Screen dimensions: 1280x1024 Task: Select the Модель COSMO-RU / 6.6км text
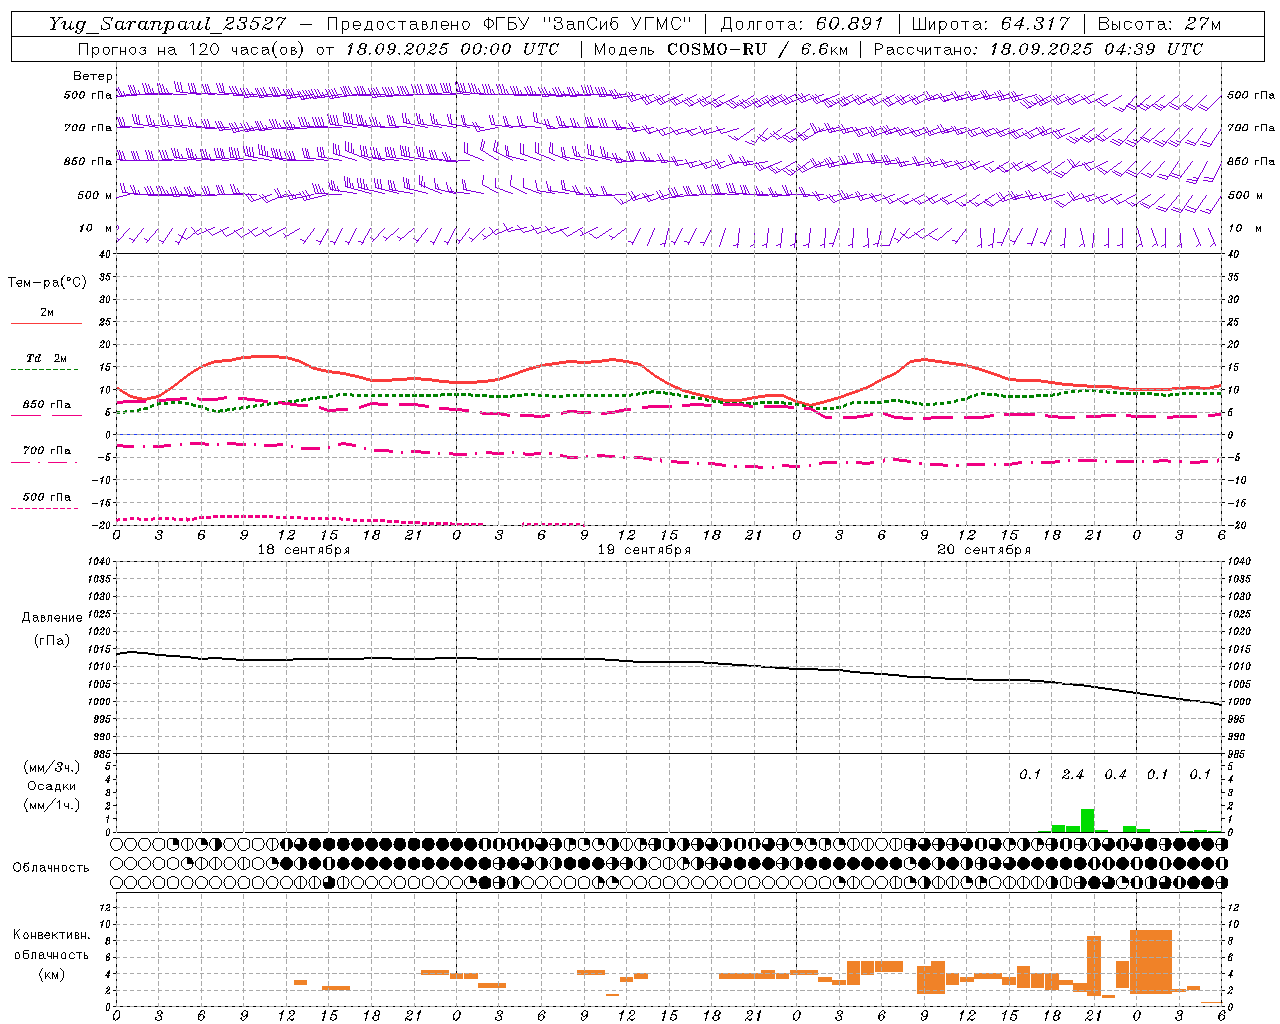[x=720, y=49]
